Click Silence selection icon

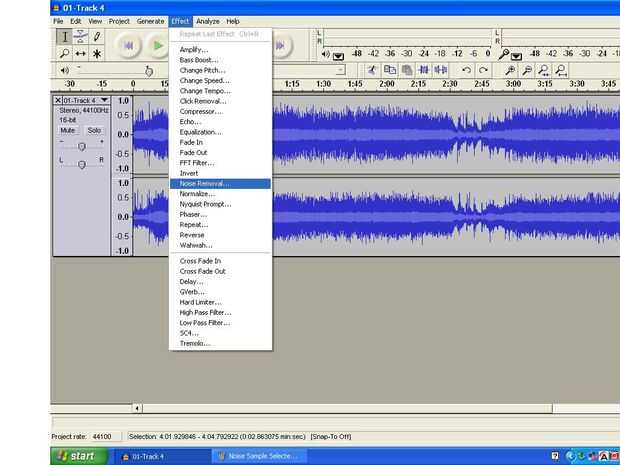click(440, 70)
